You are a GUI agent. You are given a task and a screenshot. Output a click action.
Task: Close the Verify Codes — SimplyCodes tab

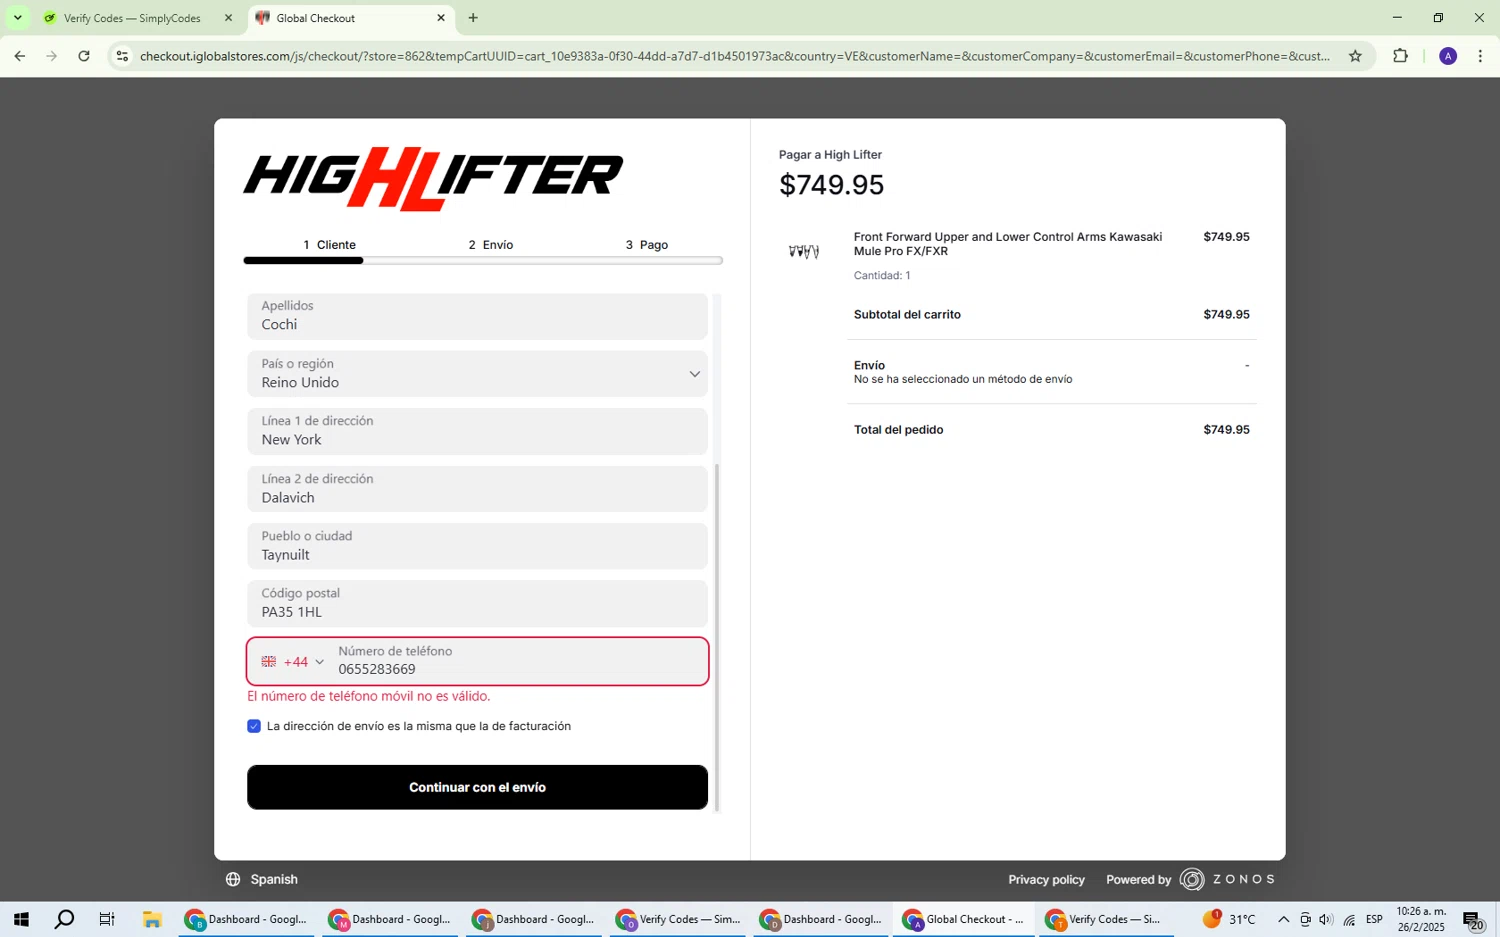(x=228, y=18)
